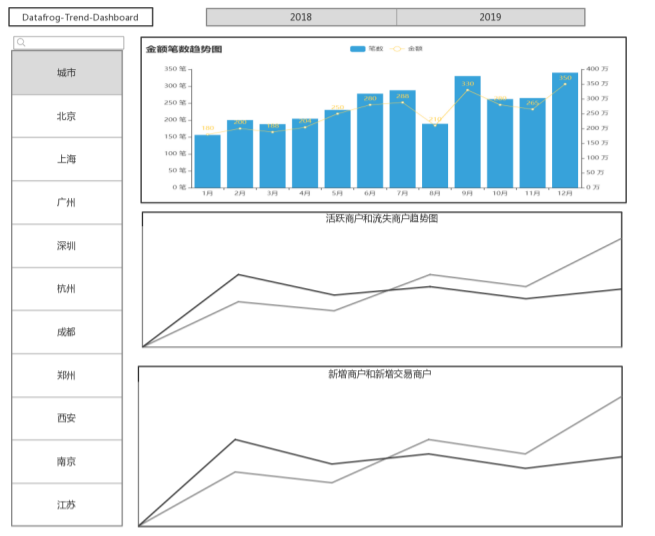Click into the city search field
The width and height of the screenshot is (655, 536).
click(69, 43)
